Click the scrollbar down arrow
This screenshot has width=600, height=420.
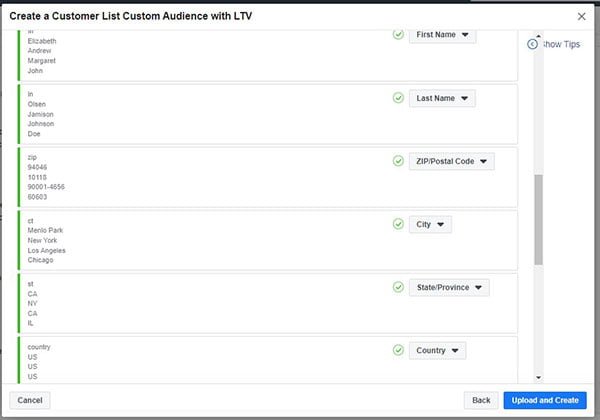pyautogui.click(x=538, y=378)
